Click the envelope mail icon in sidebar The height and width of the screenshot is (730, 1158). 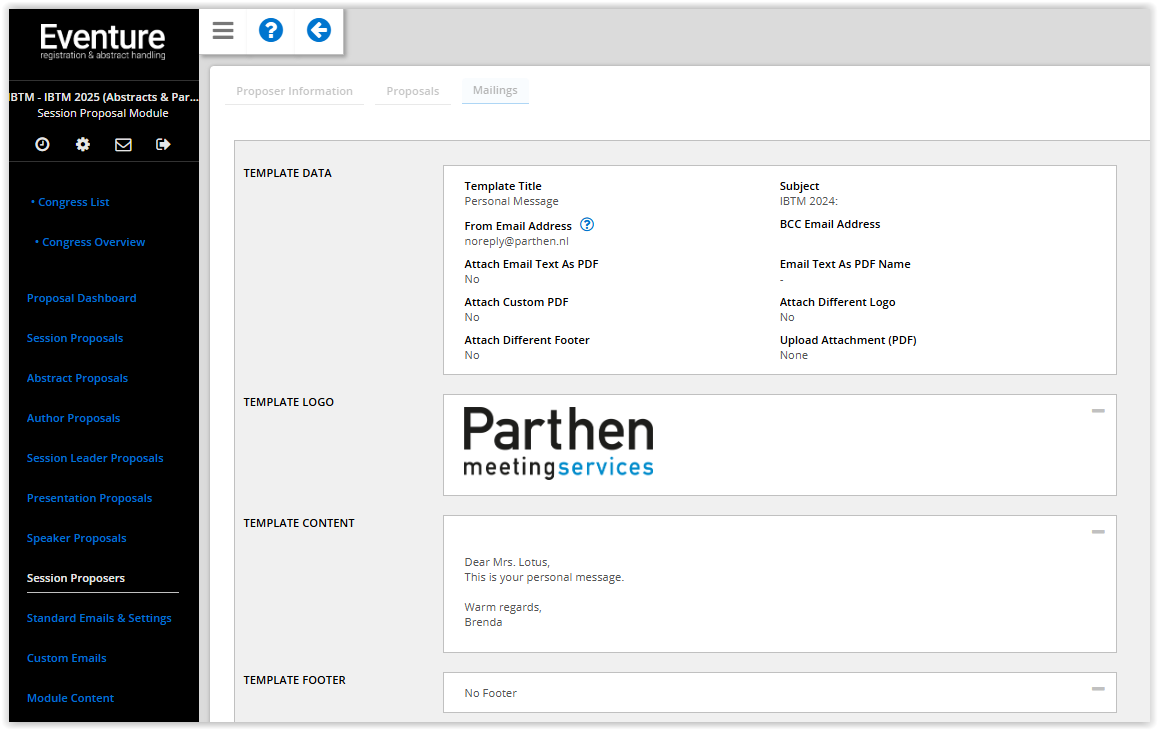[123, 144]
